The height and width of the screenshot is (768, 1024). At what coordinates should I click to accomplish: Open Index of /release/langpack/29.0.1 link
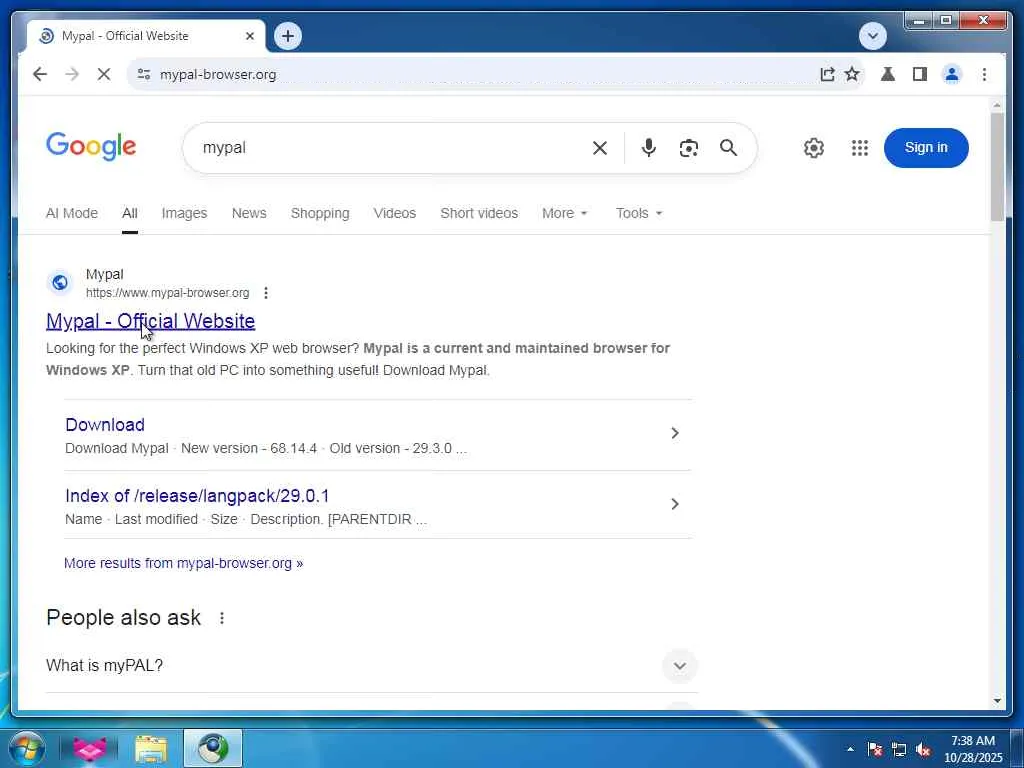(x=197, y=496)
